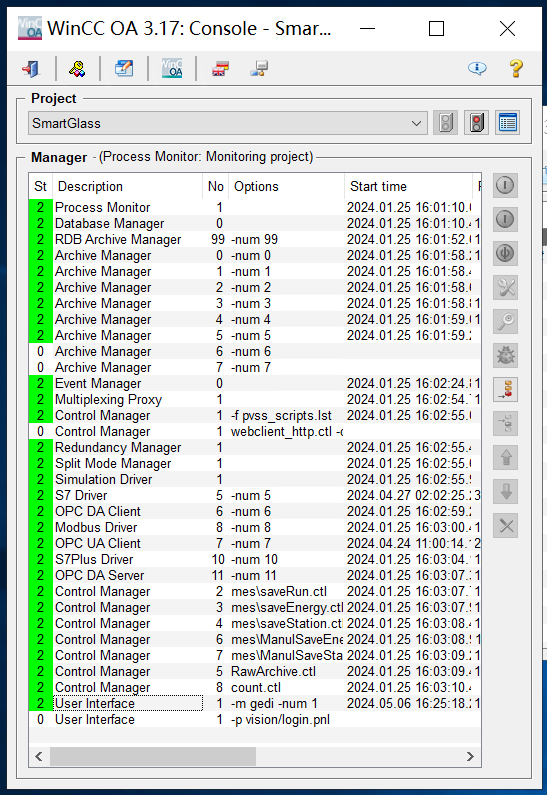This screenshot has width=547, height=795.
Task: Open help with the yellow question mark
Action: pyautogui.click(x=516, y=68)
